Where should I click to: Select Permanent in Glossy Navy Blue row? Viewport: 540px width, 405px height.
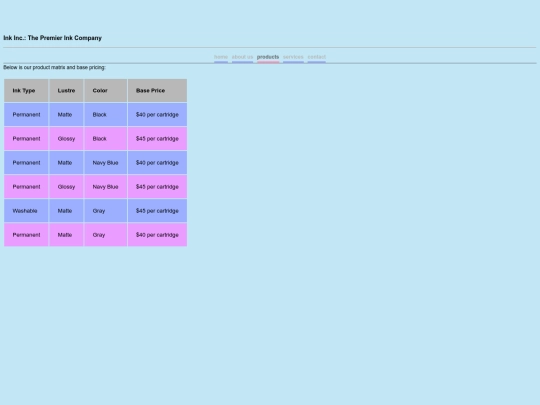26,187
